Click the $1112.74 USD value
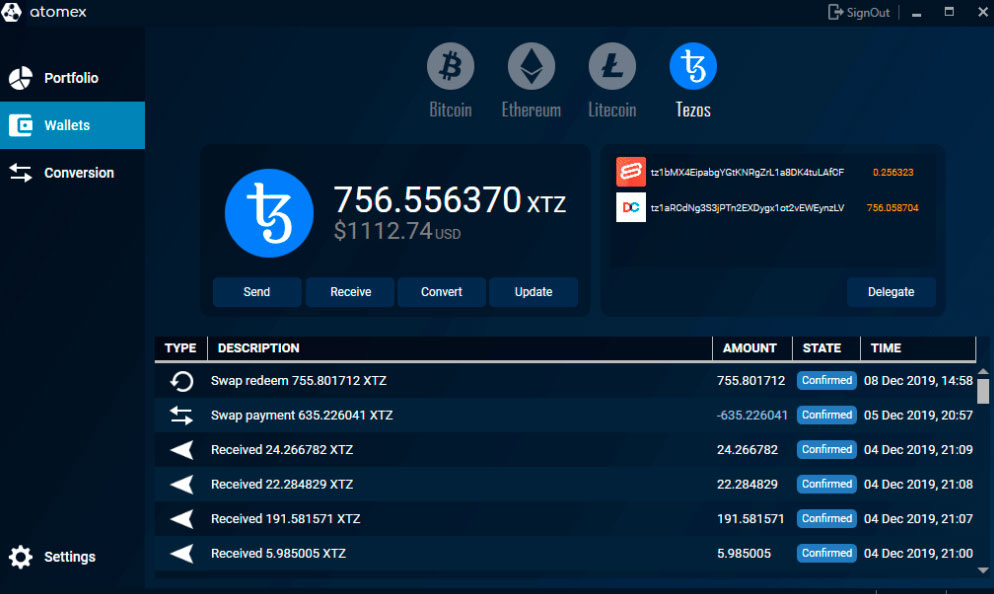This screenshot has width=994, height=594. [x=397, y=231]
